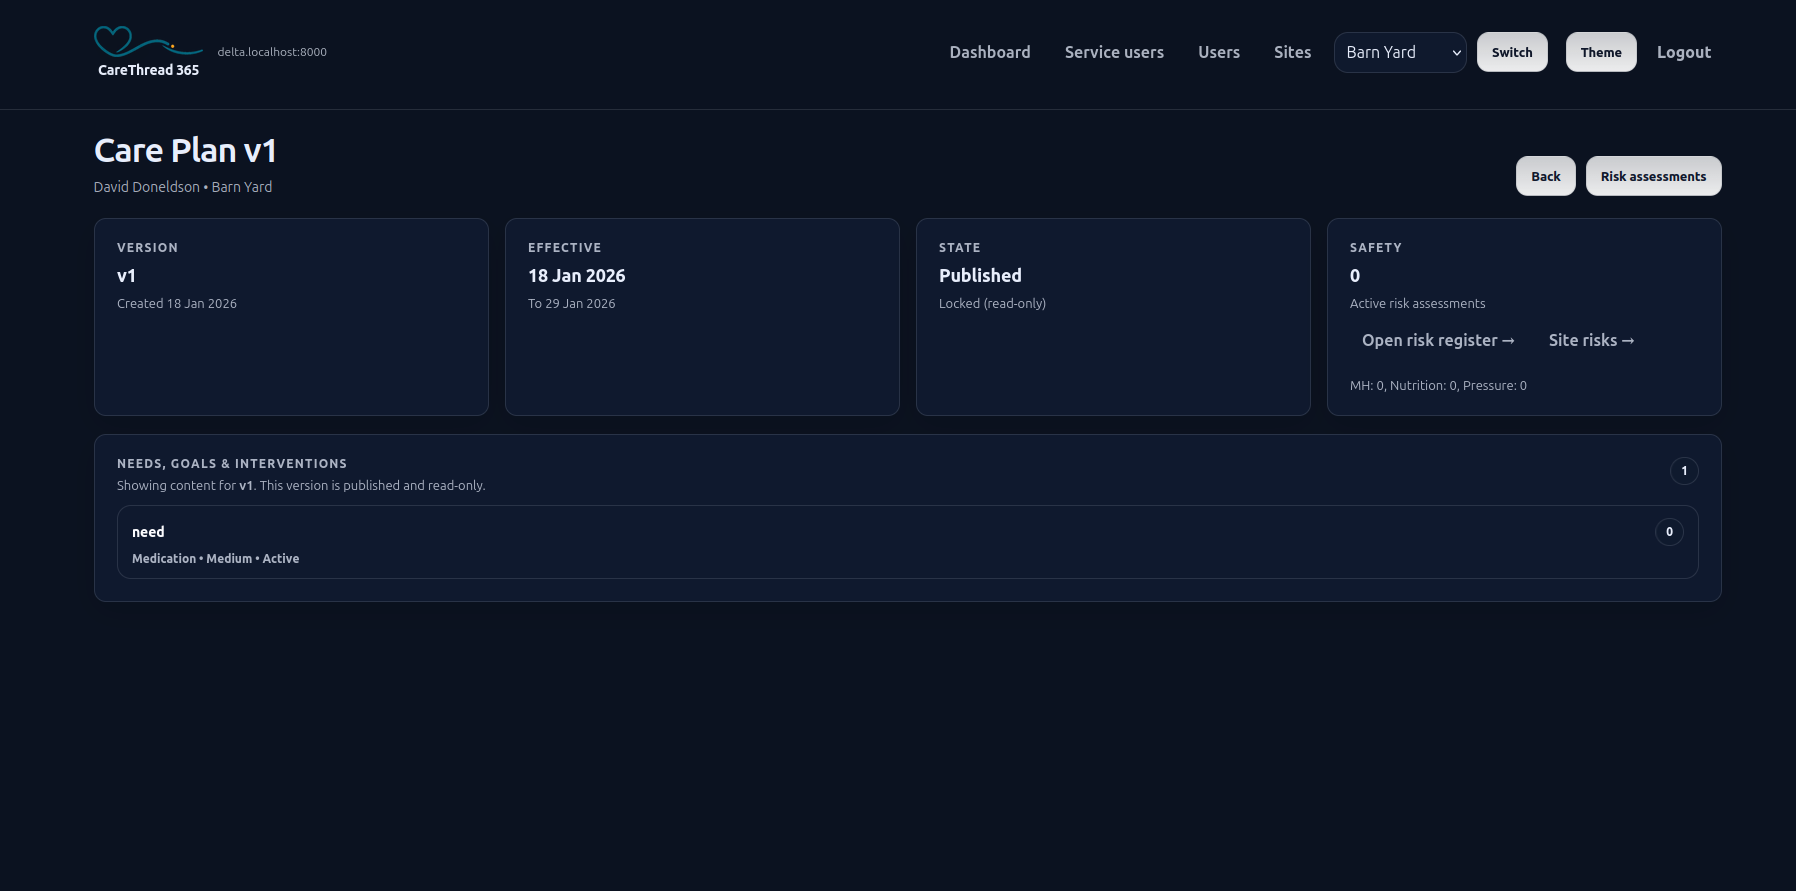Click the 'Care Plan v1' heading
The height and width of the screenshot is (891, 1796).
[185, 150]
